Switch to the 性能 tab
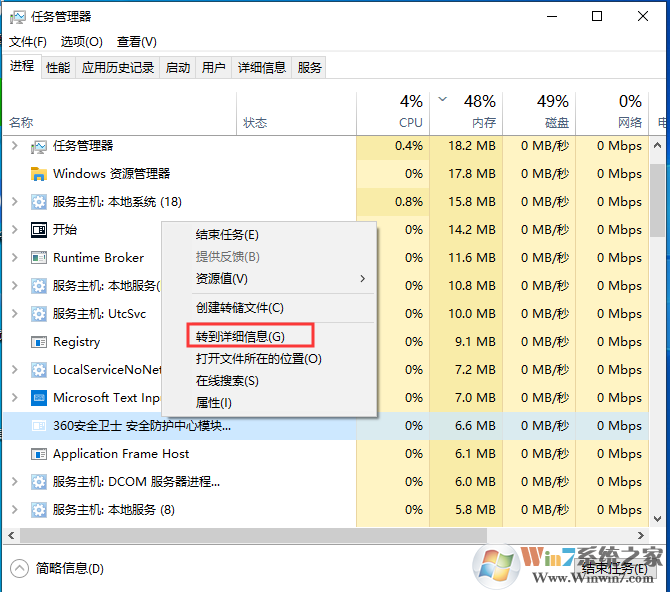 pos(58,68)
